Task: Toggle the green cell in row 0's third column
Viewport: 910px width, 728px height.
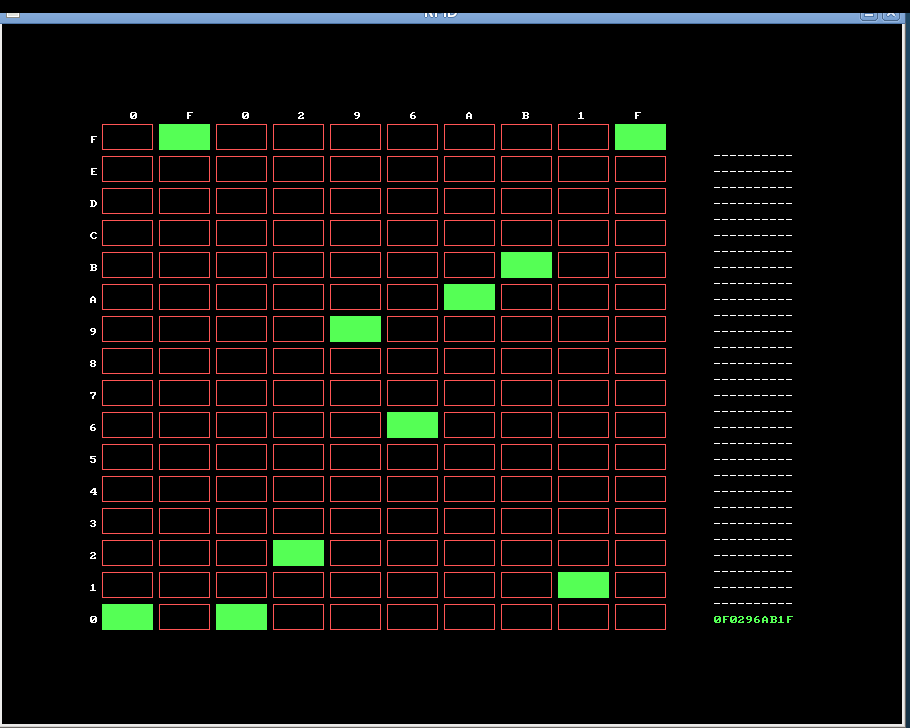Action: [241, 617]
